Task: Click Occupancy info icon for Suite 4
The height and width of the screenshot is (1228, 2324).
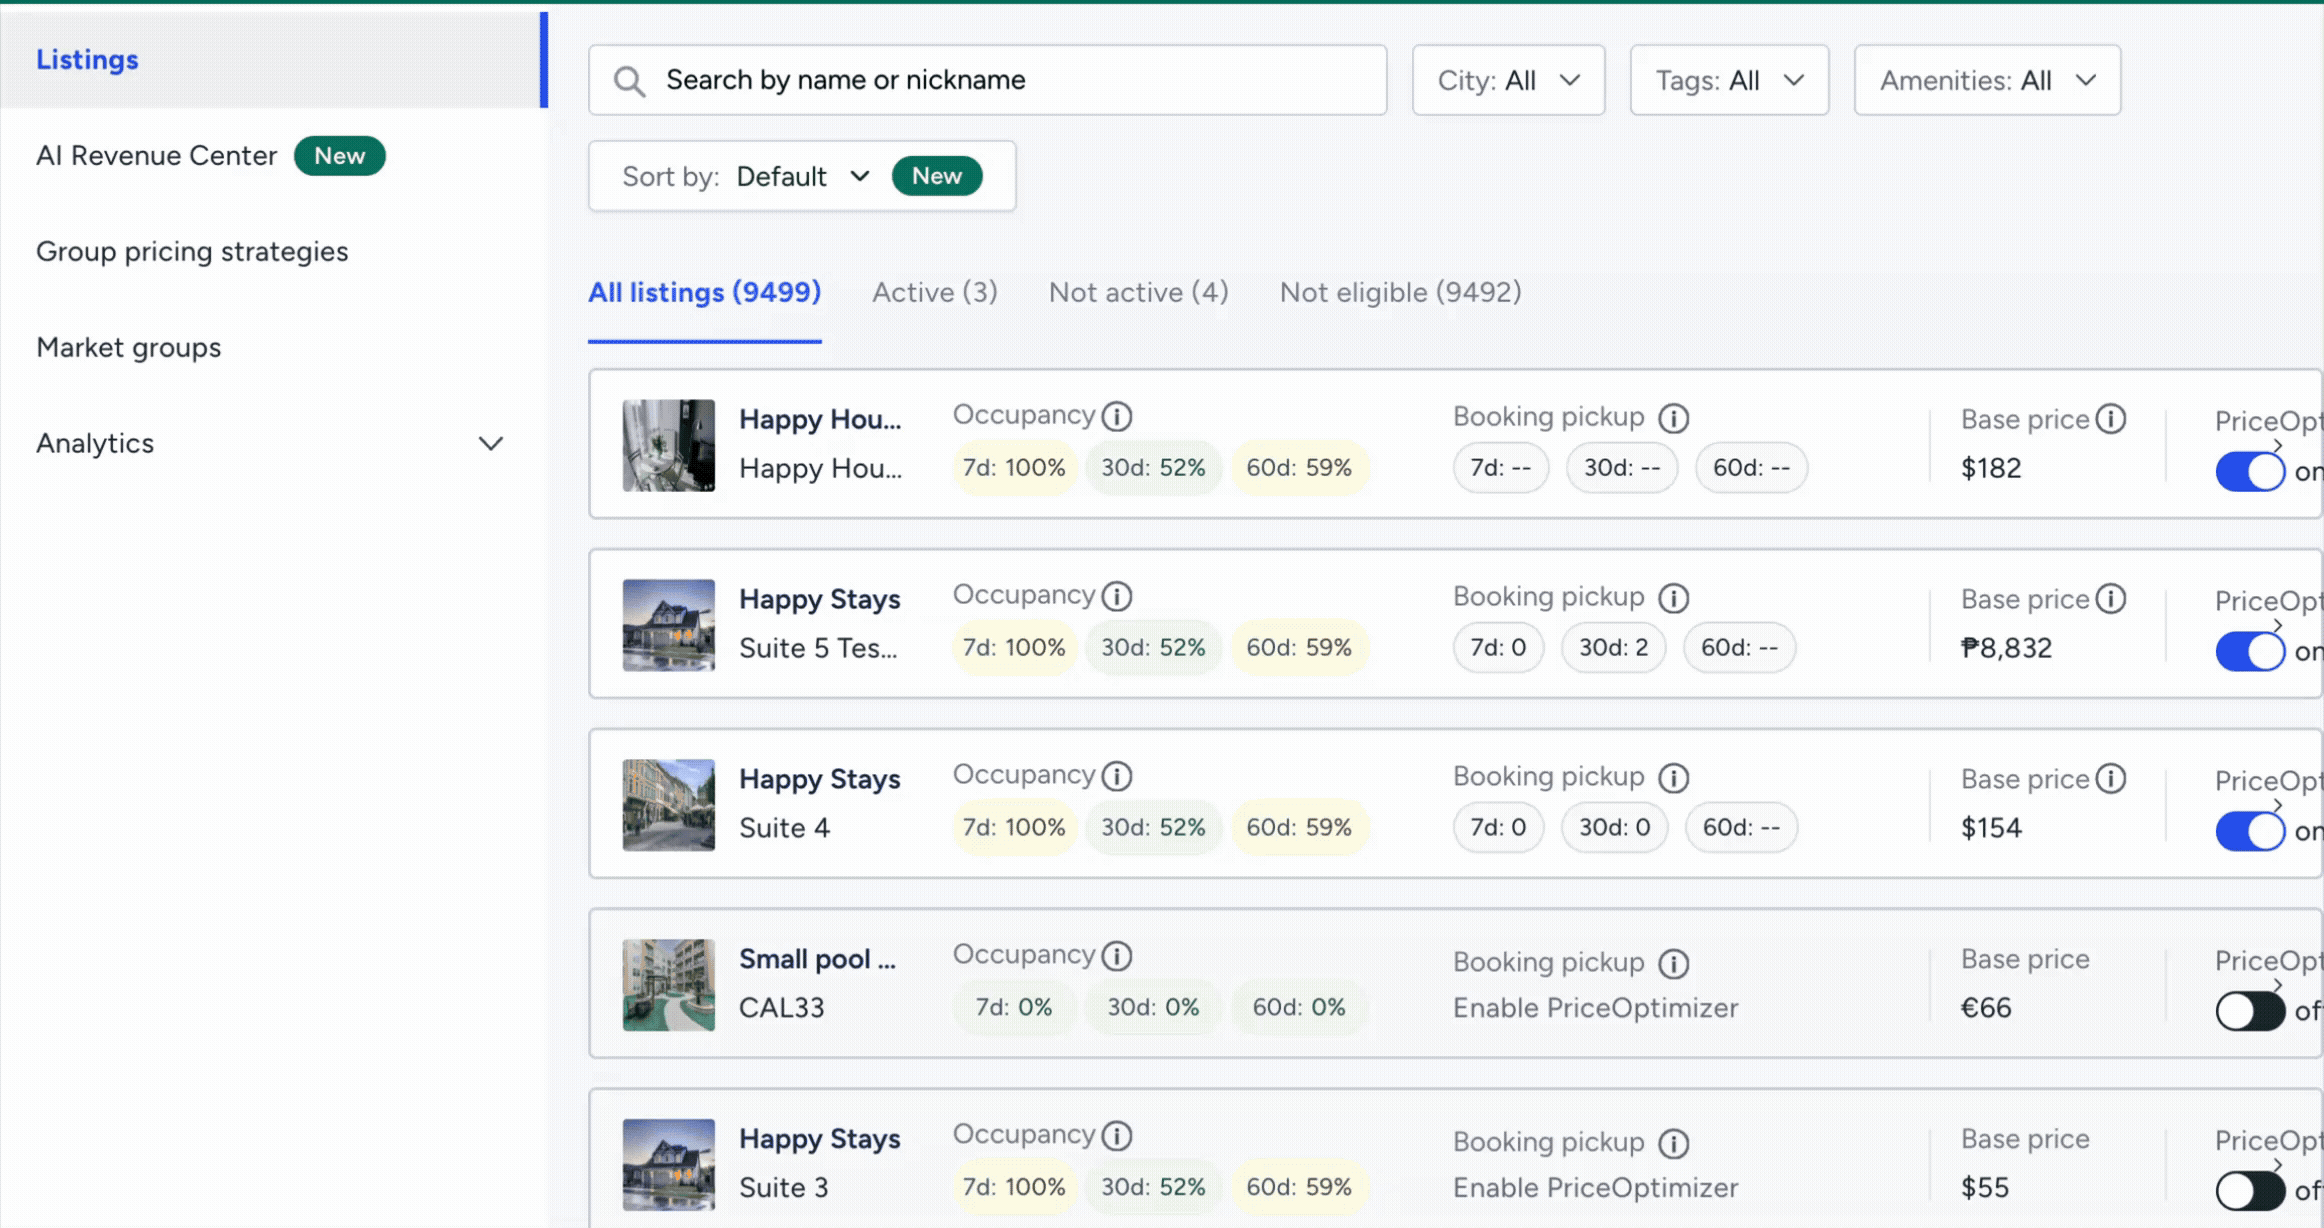Action: tap(1116, 776)
